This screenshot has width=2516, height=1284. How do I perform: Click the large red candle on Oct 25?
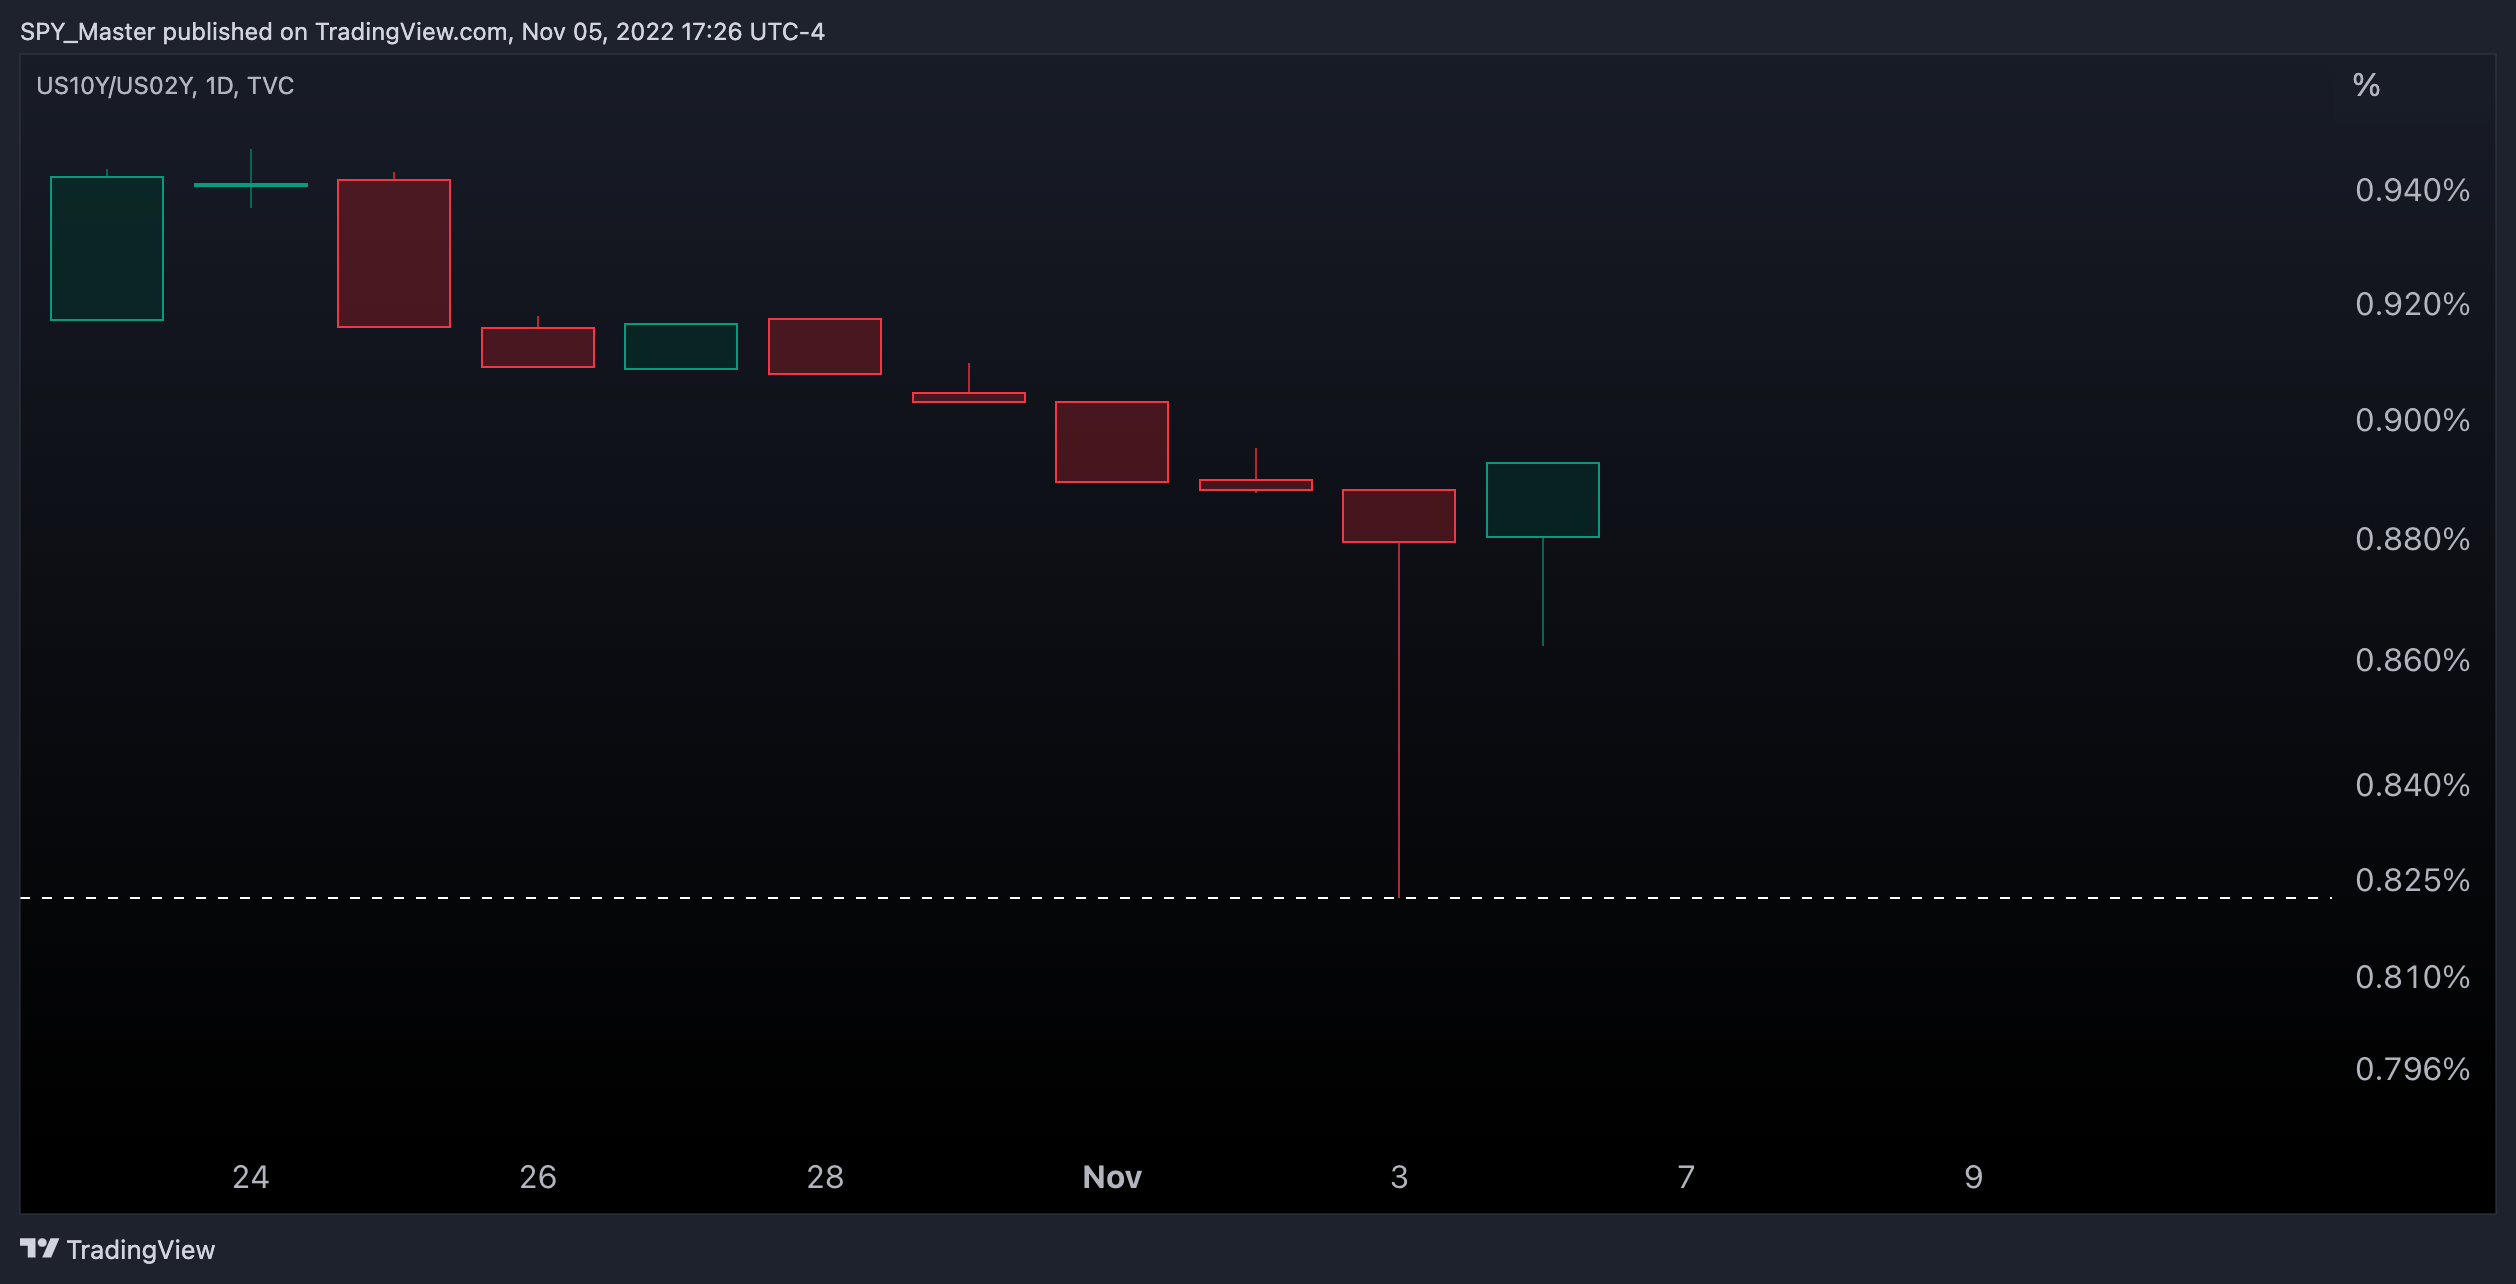point(394,253)
